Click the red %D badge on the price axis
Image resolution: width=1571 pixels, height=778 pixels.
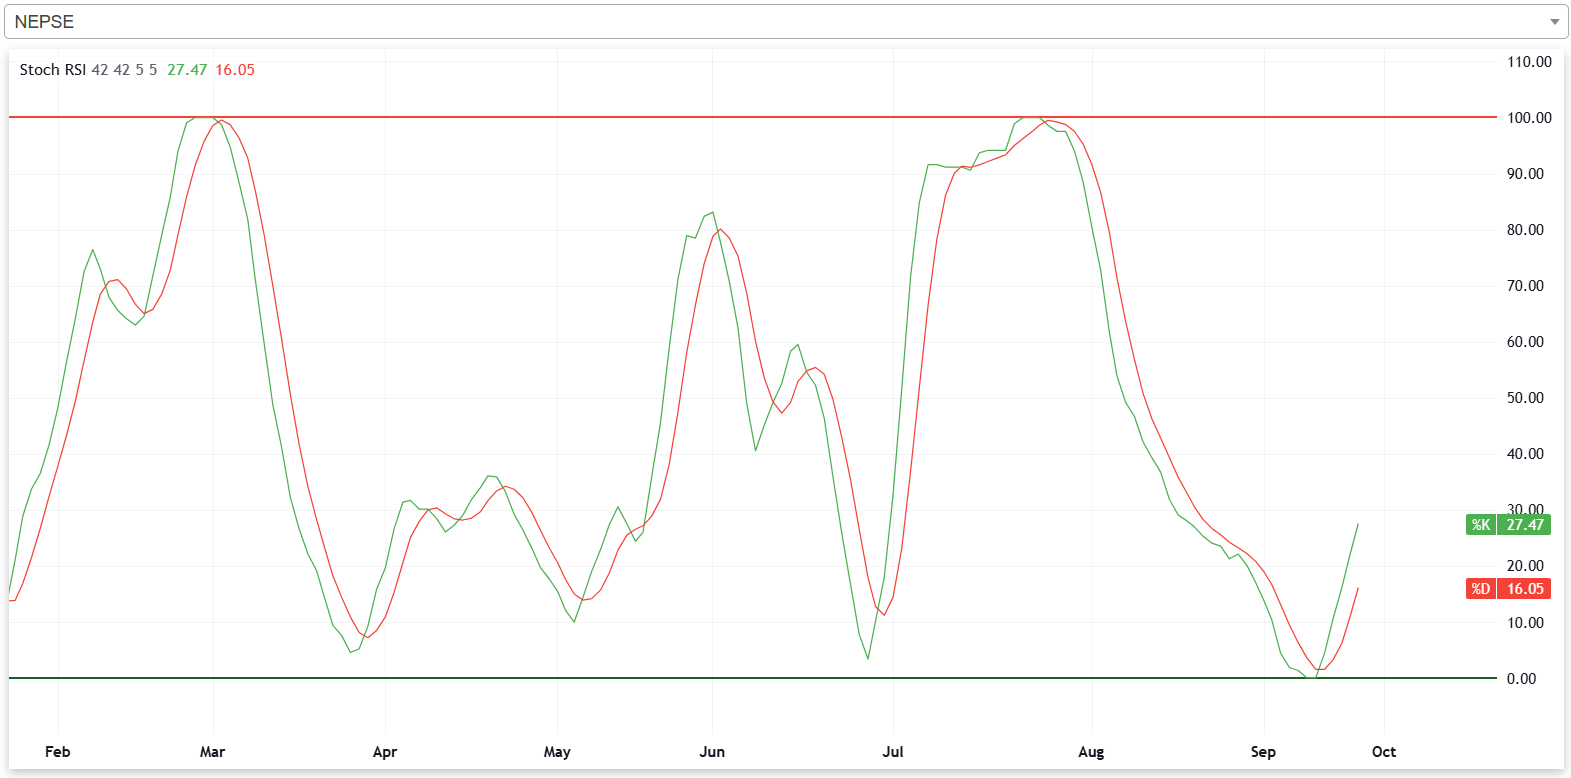(x=1481, y=589)
